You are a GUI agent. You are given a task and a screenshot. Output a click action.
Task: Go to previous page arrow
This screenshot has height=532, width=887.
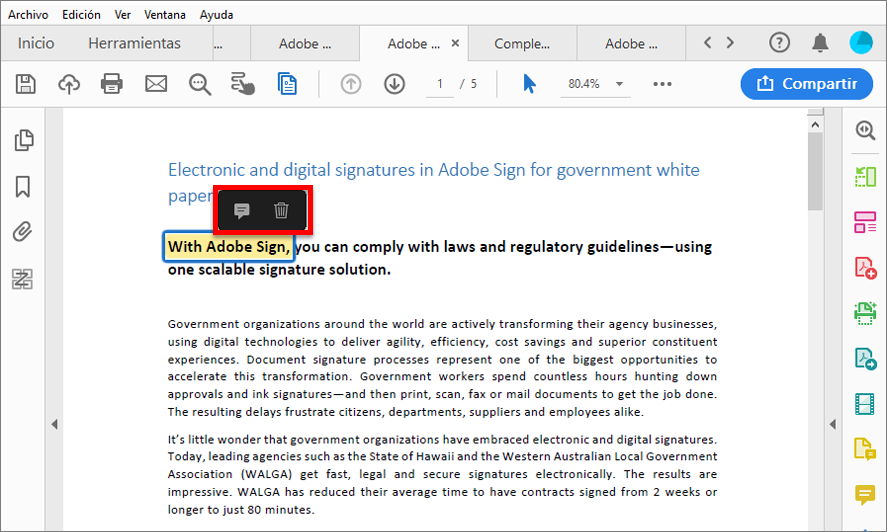351,84
